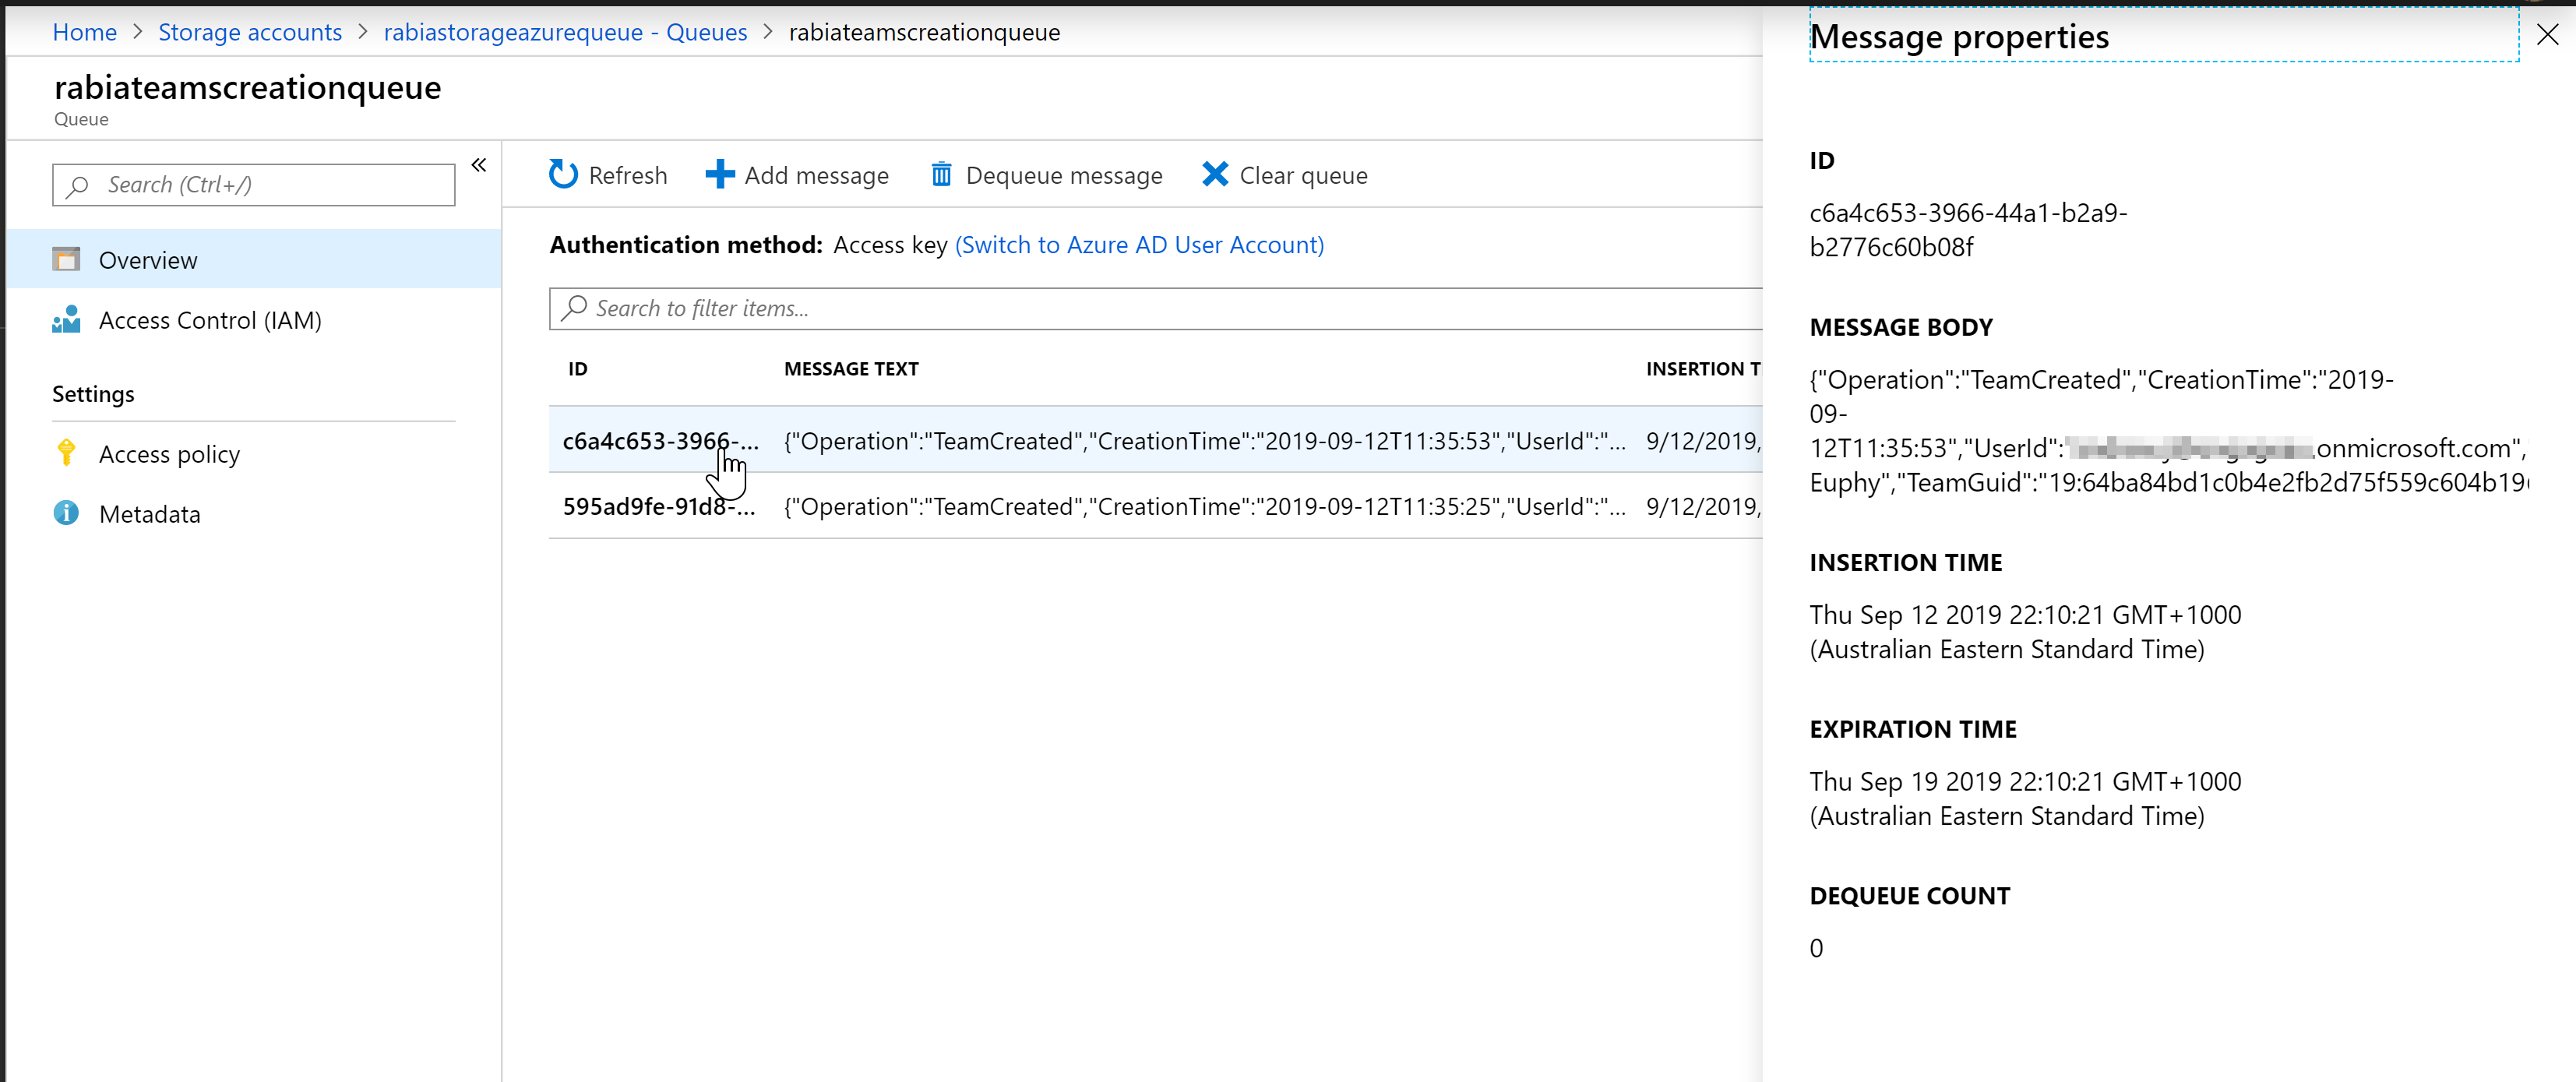This screenshot has width=2576, height=1082.
Task: Click the Dequeue message button label
Action: pos(1064,176)
